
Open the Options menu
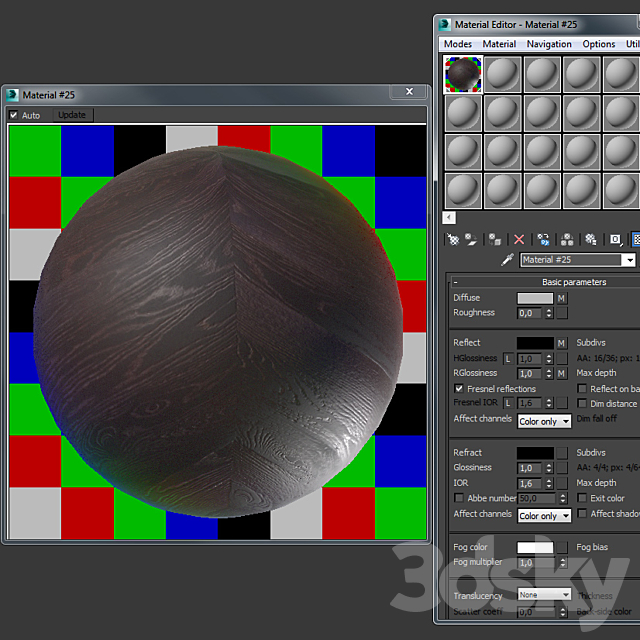pyautogui.click(x=598, y=44)
